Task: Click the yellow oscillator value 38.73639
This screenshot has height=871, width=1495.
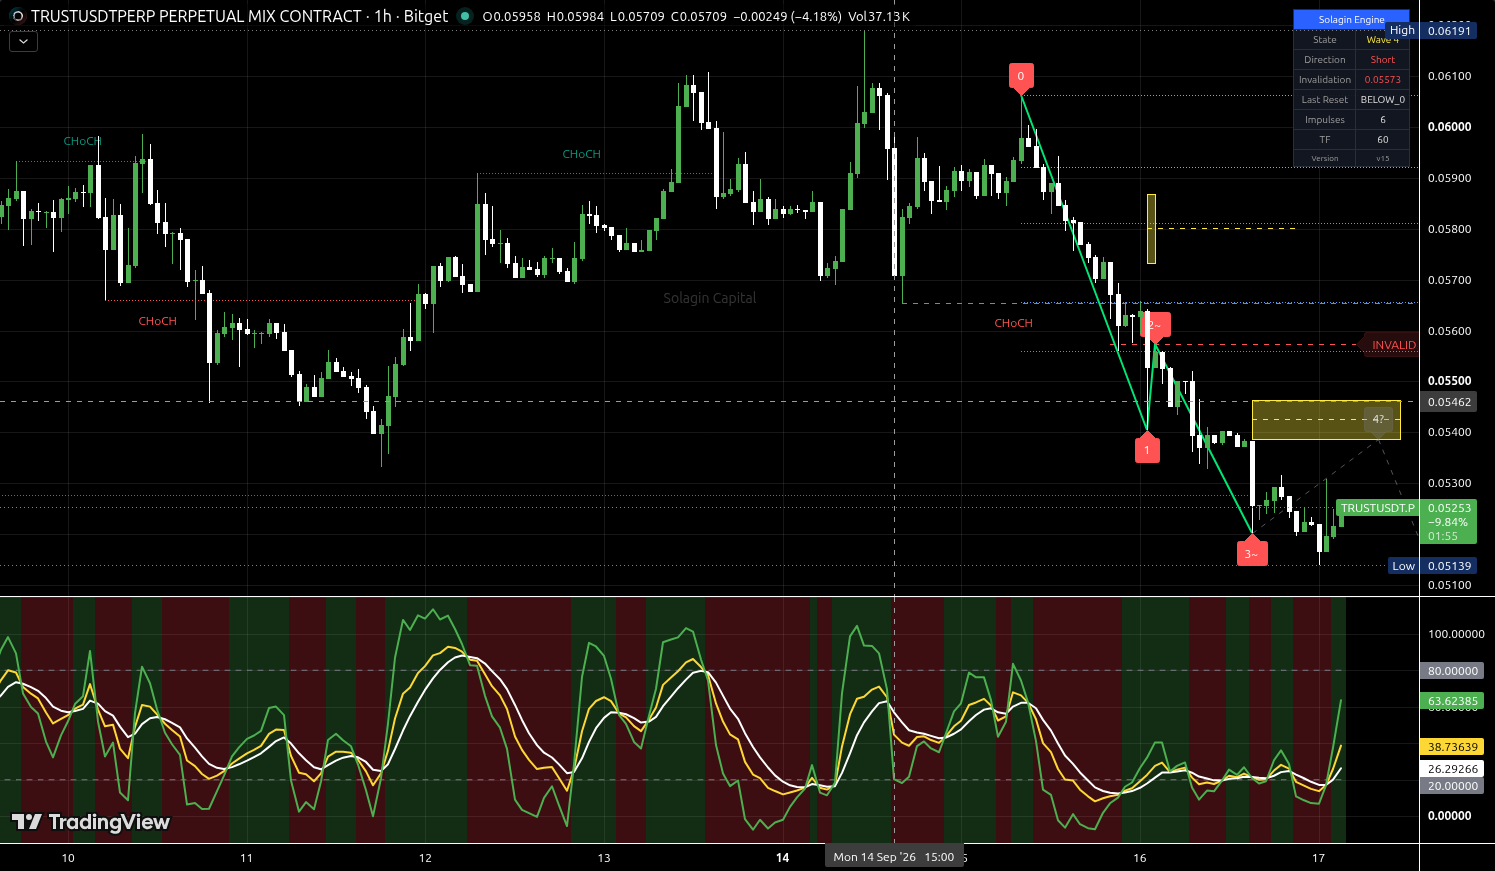Action: [x=1451, y=747]
